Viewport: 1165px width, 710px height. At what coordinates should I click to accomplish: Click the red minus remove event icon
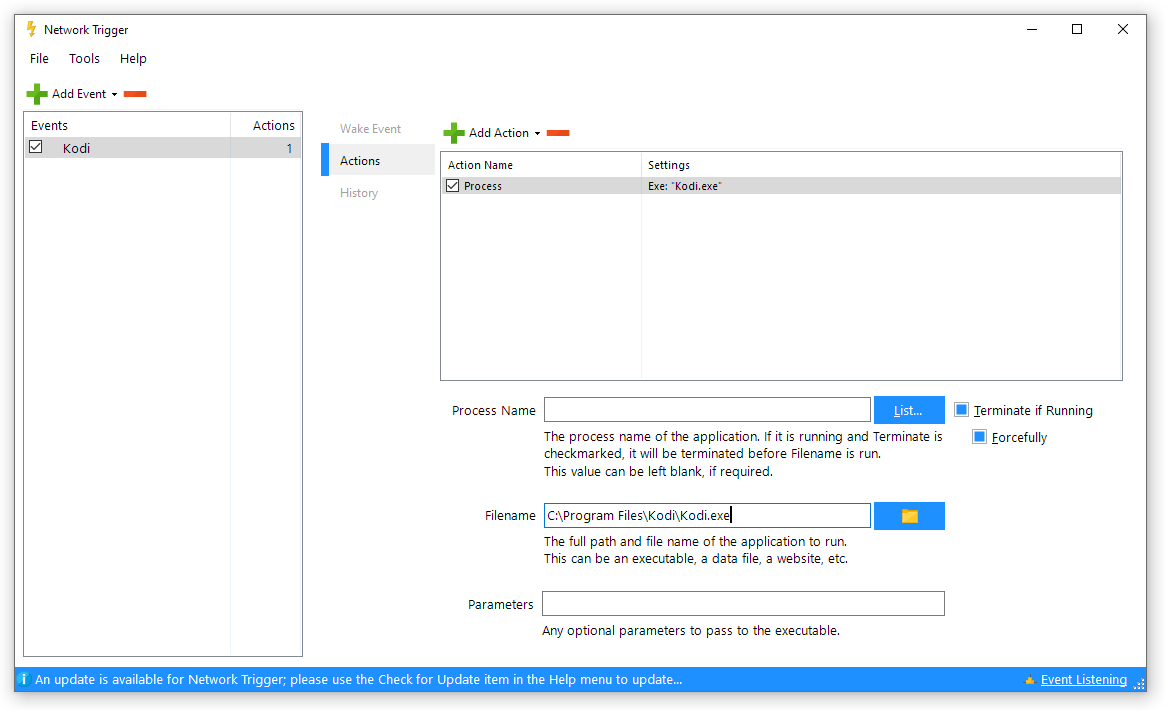pos(135,94)
